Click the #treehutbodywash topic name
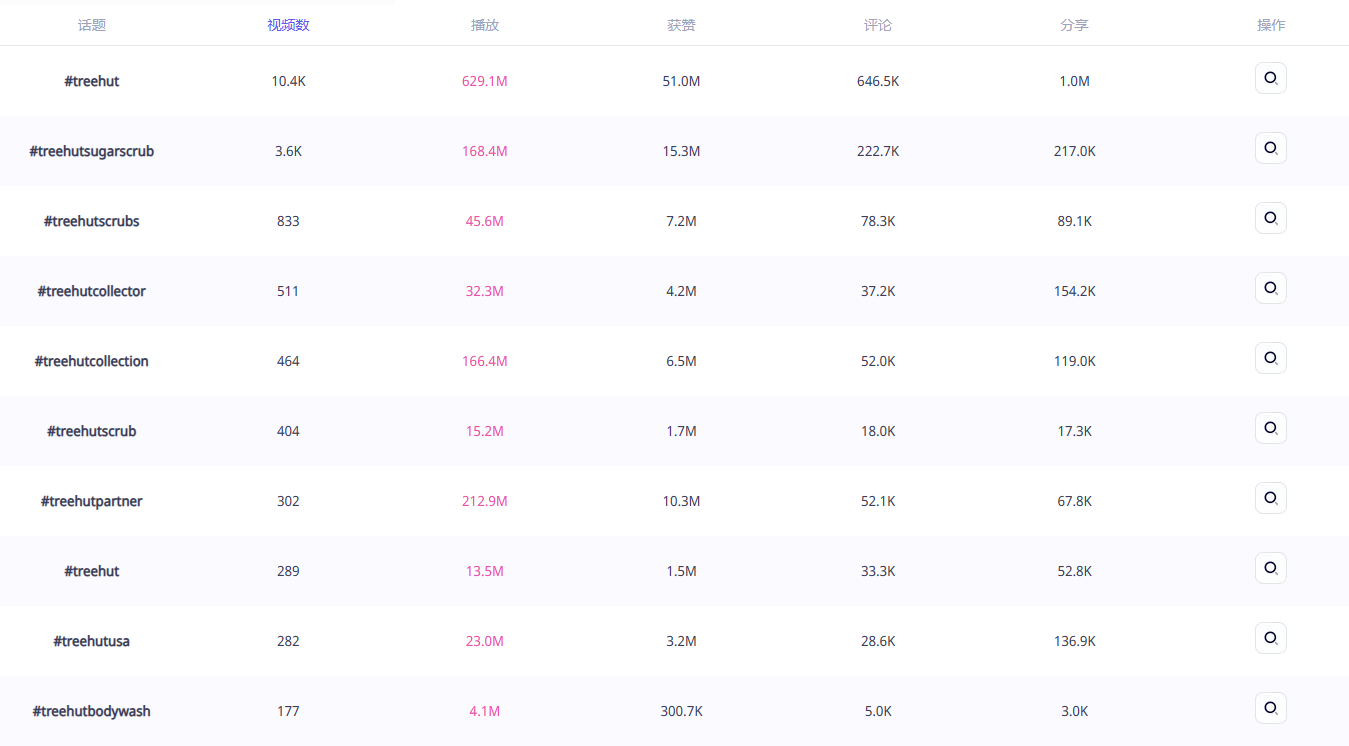This screenshot has height=746, width=1349. pos(92,711)
